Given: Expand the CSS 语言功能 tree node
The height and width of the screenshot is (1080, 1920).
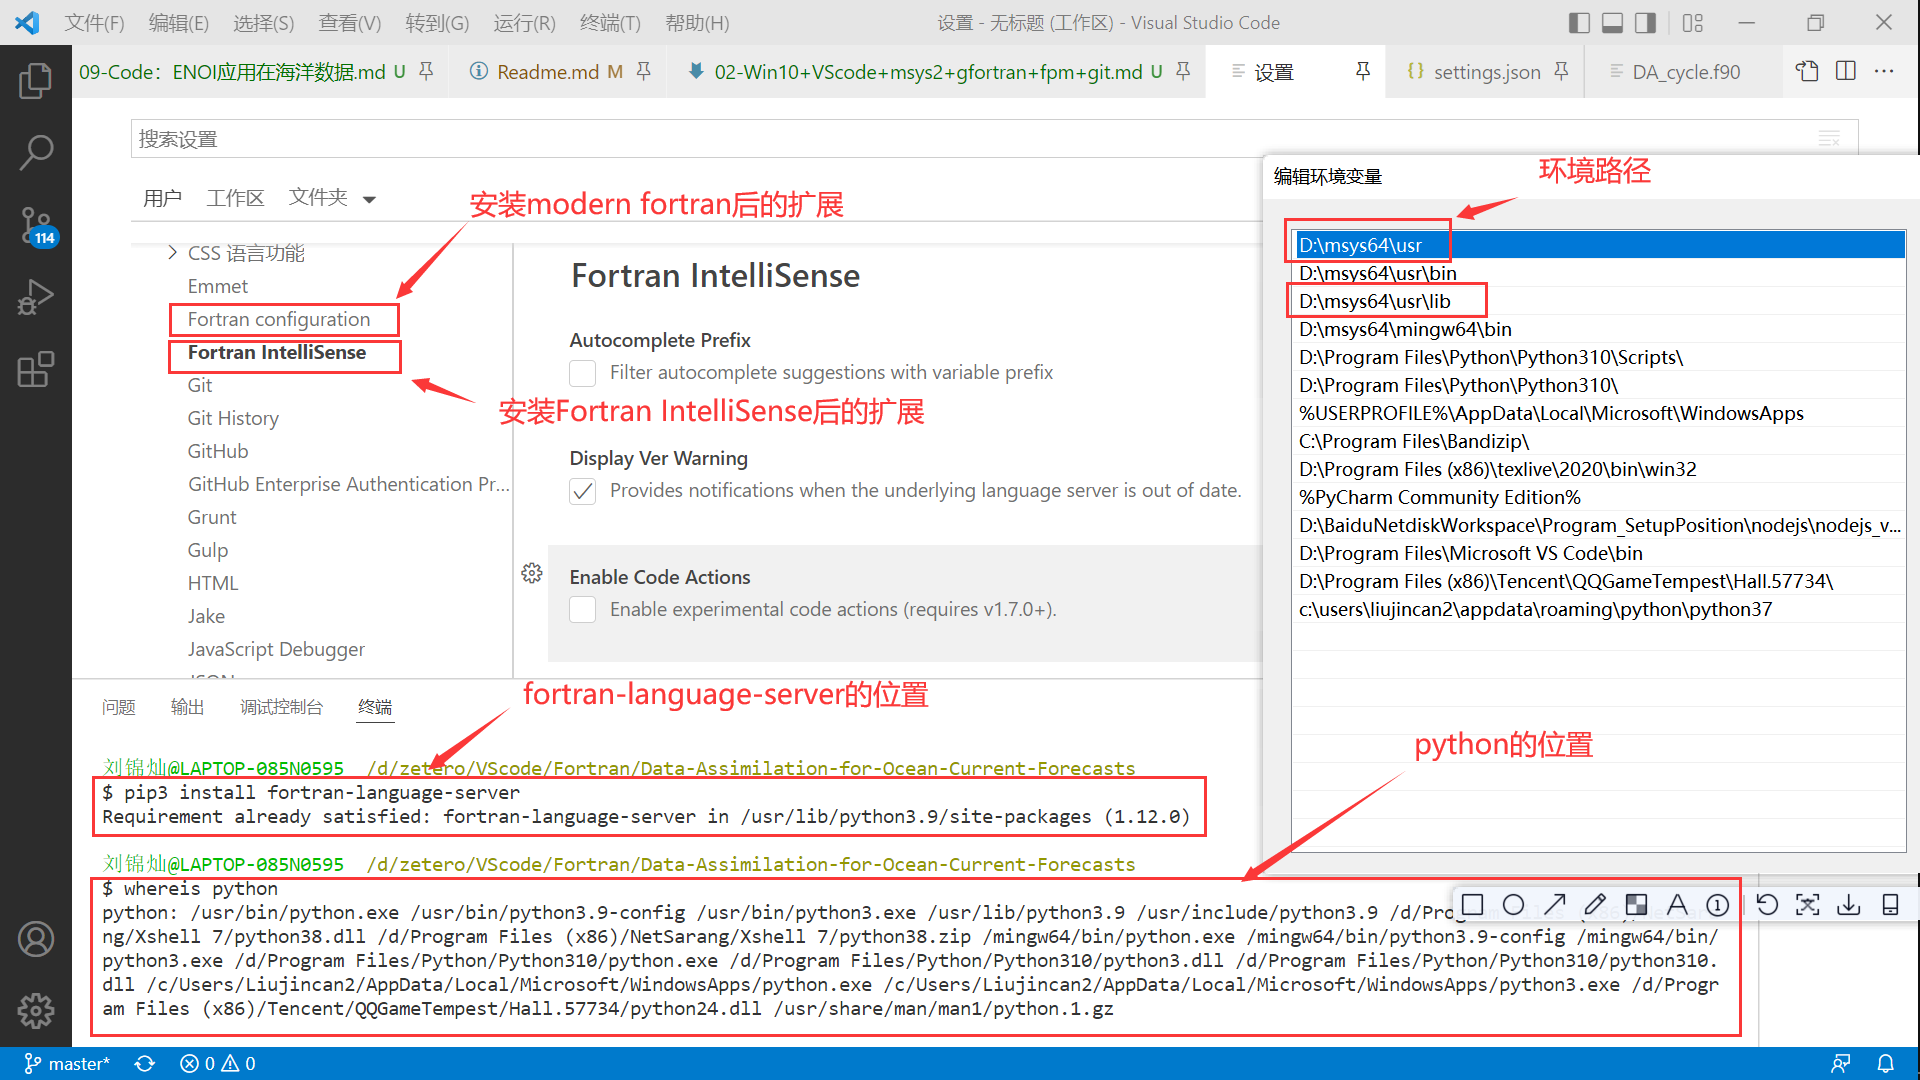Looking at the screenshot, I should click(172, 253).
